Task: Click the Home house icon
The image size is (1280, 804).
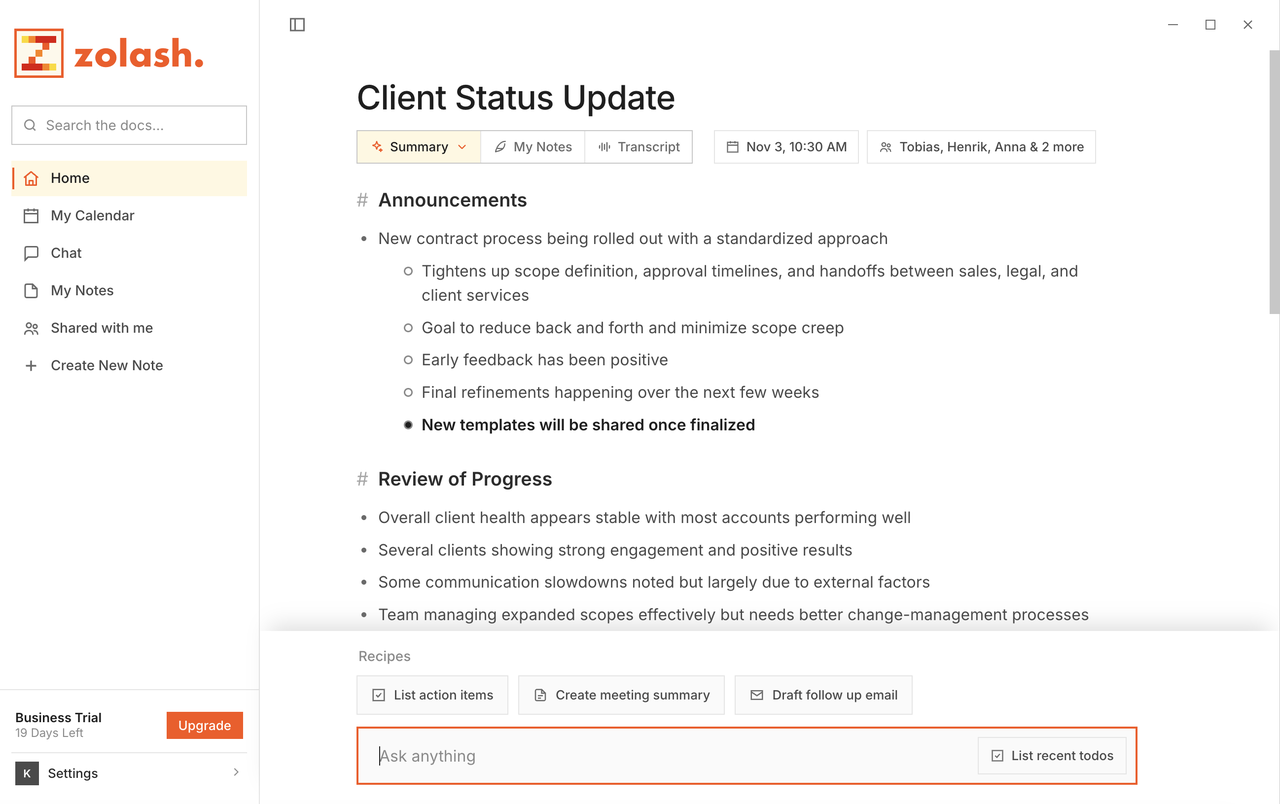Action: pos(31,179)
